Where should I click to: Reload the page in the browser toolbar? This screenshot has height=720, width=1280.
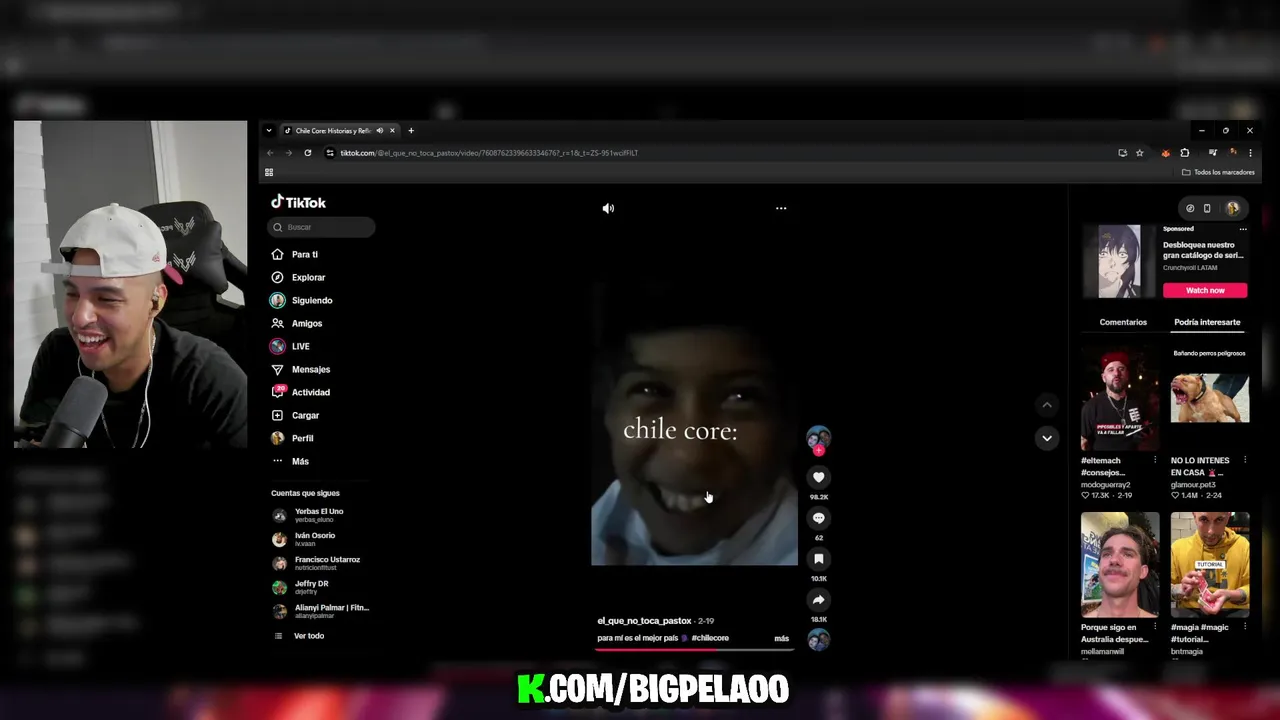307,153
